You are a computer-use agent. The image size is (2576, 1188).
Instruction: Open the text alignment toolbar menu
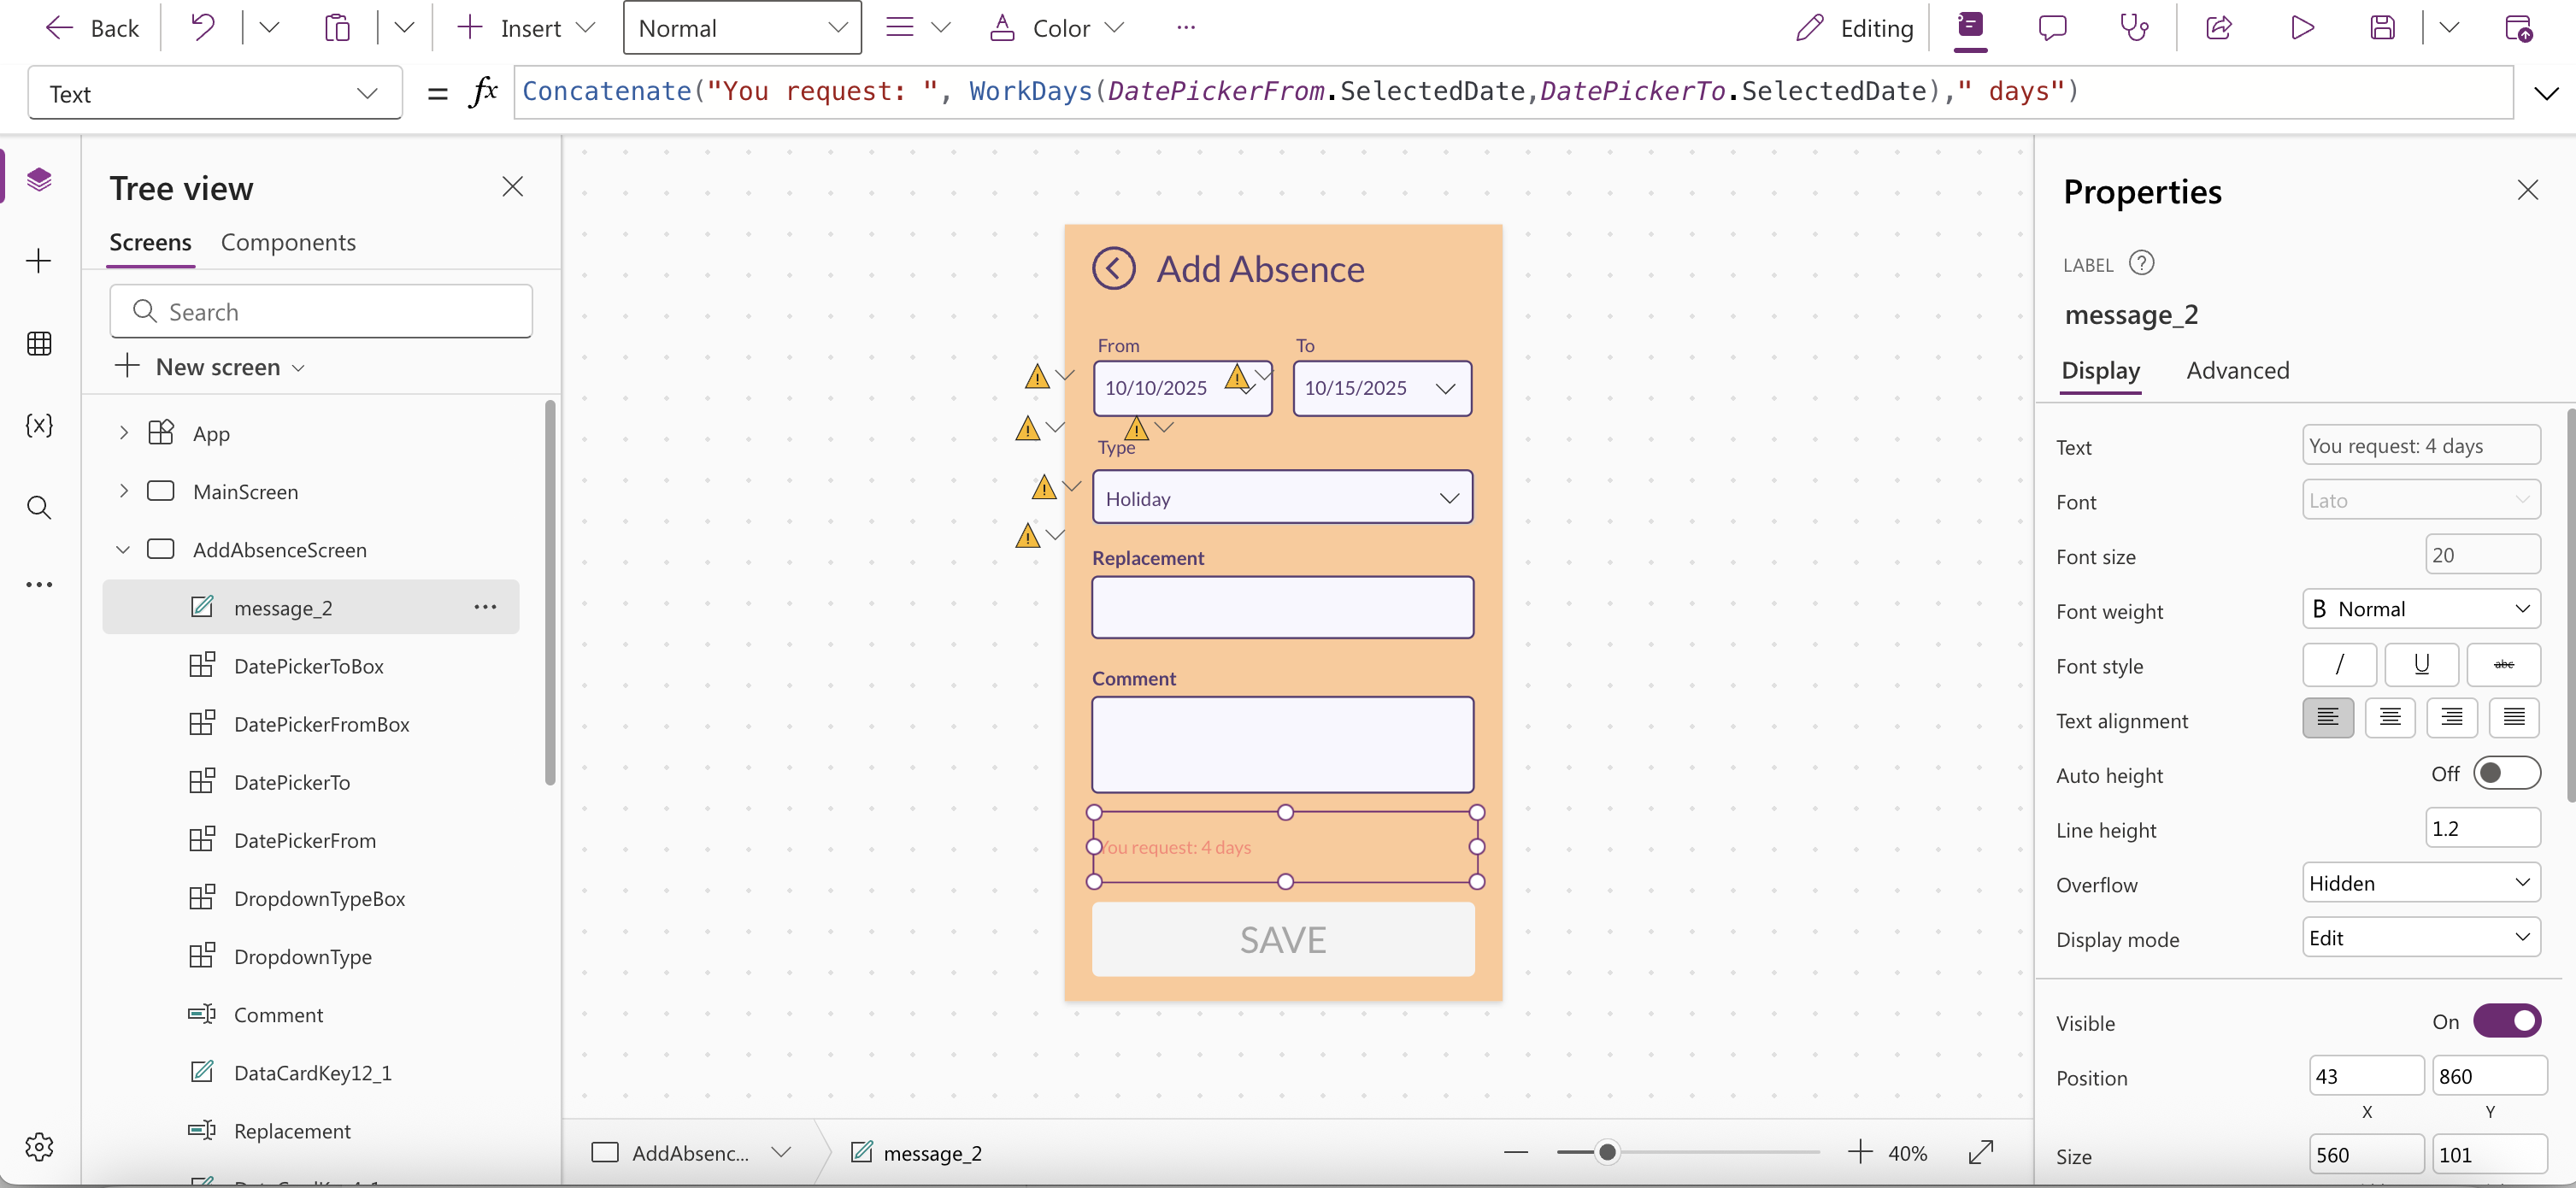[x=917, y=28]
